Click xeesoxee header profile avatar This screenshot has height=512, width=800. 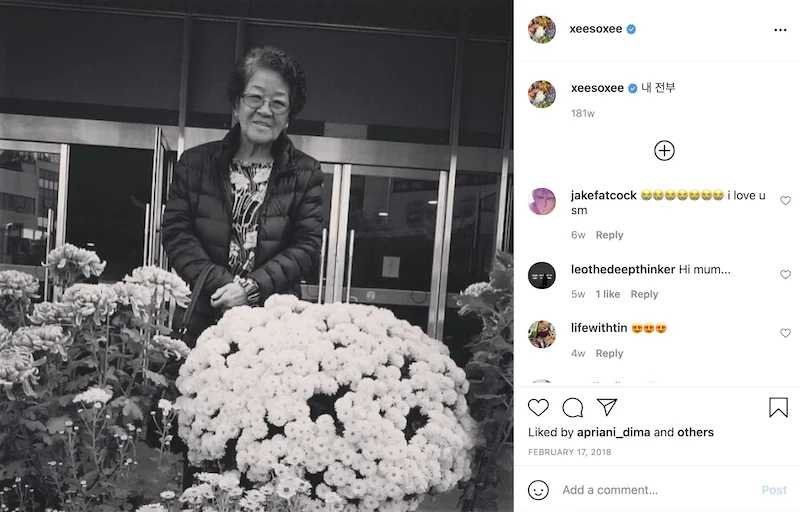542,30
